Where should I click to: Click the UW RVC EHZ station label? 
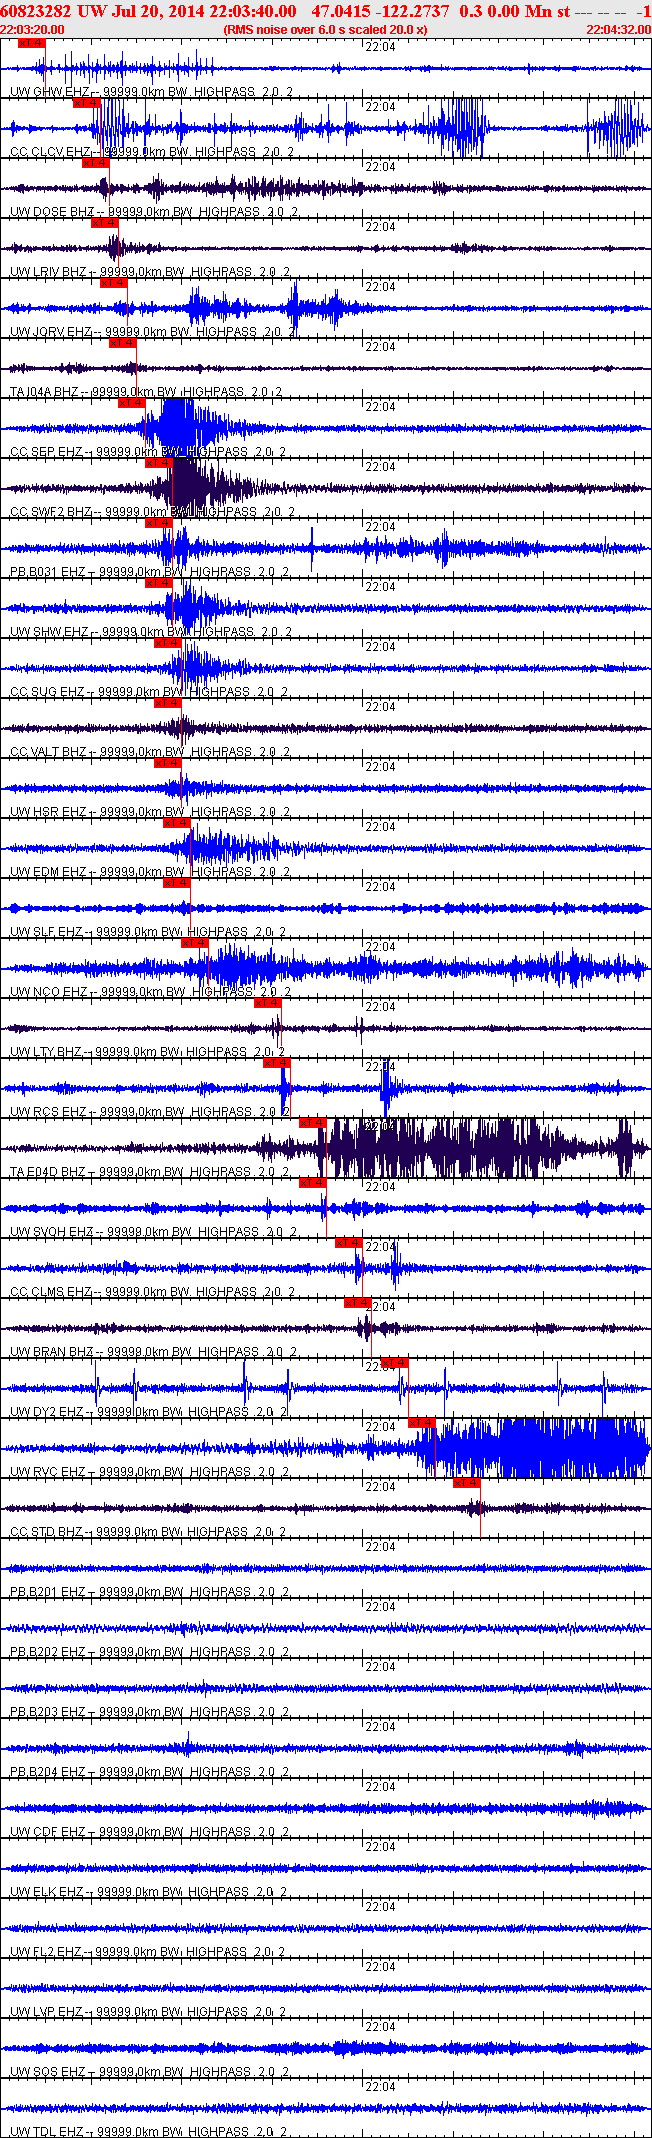click(x=48, y=1472)
